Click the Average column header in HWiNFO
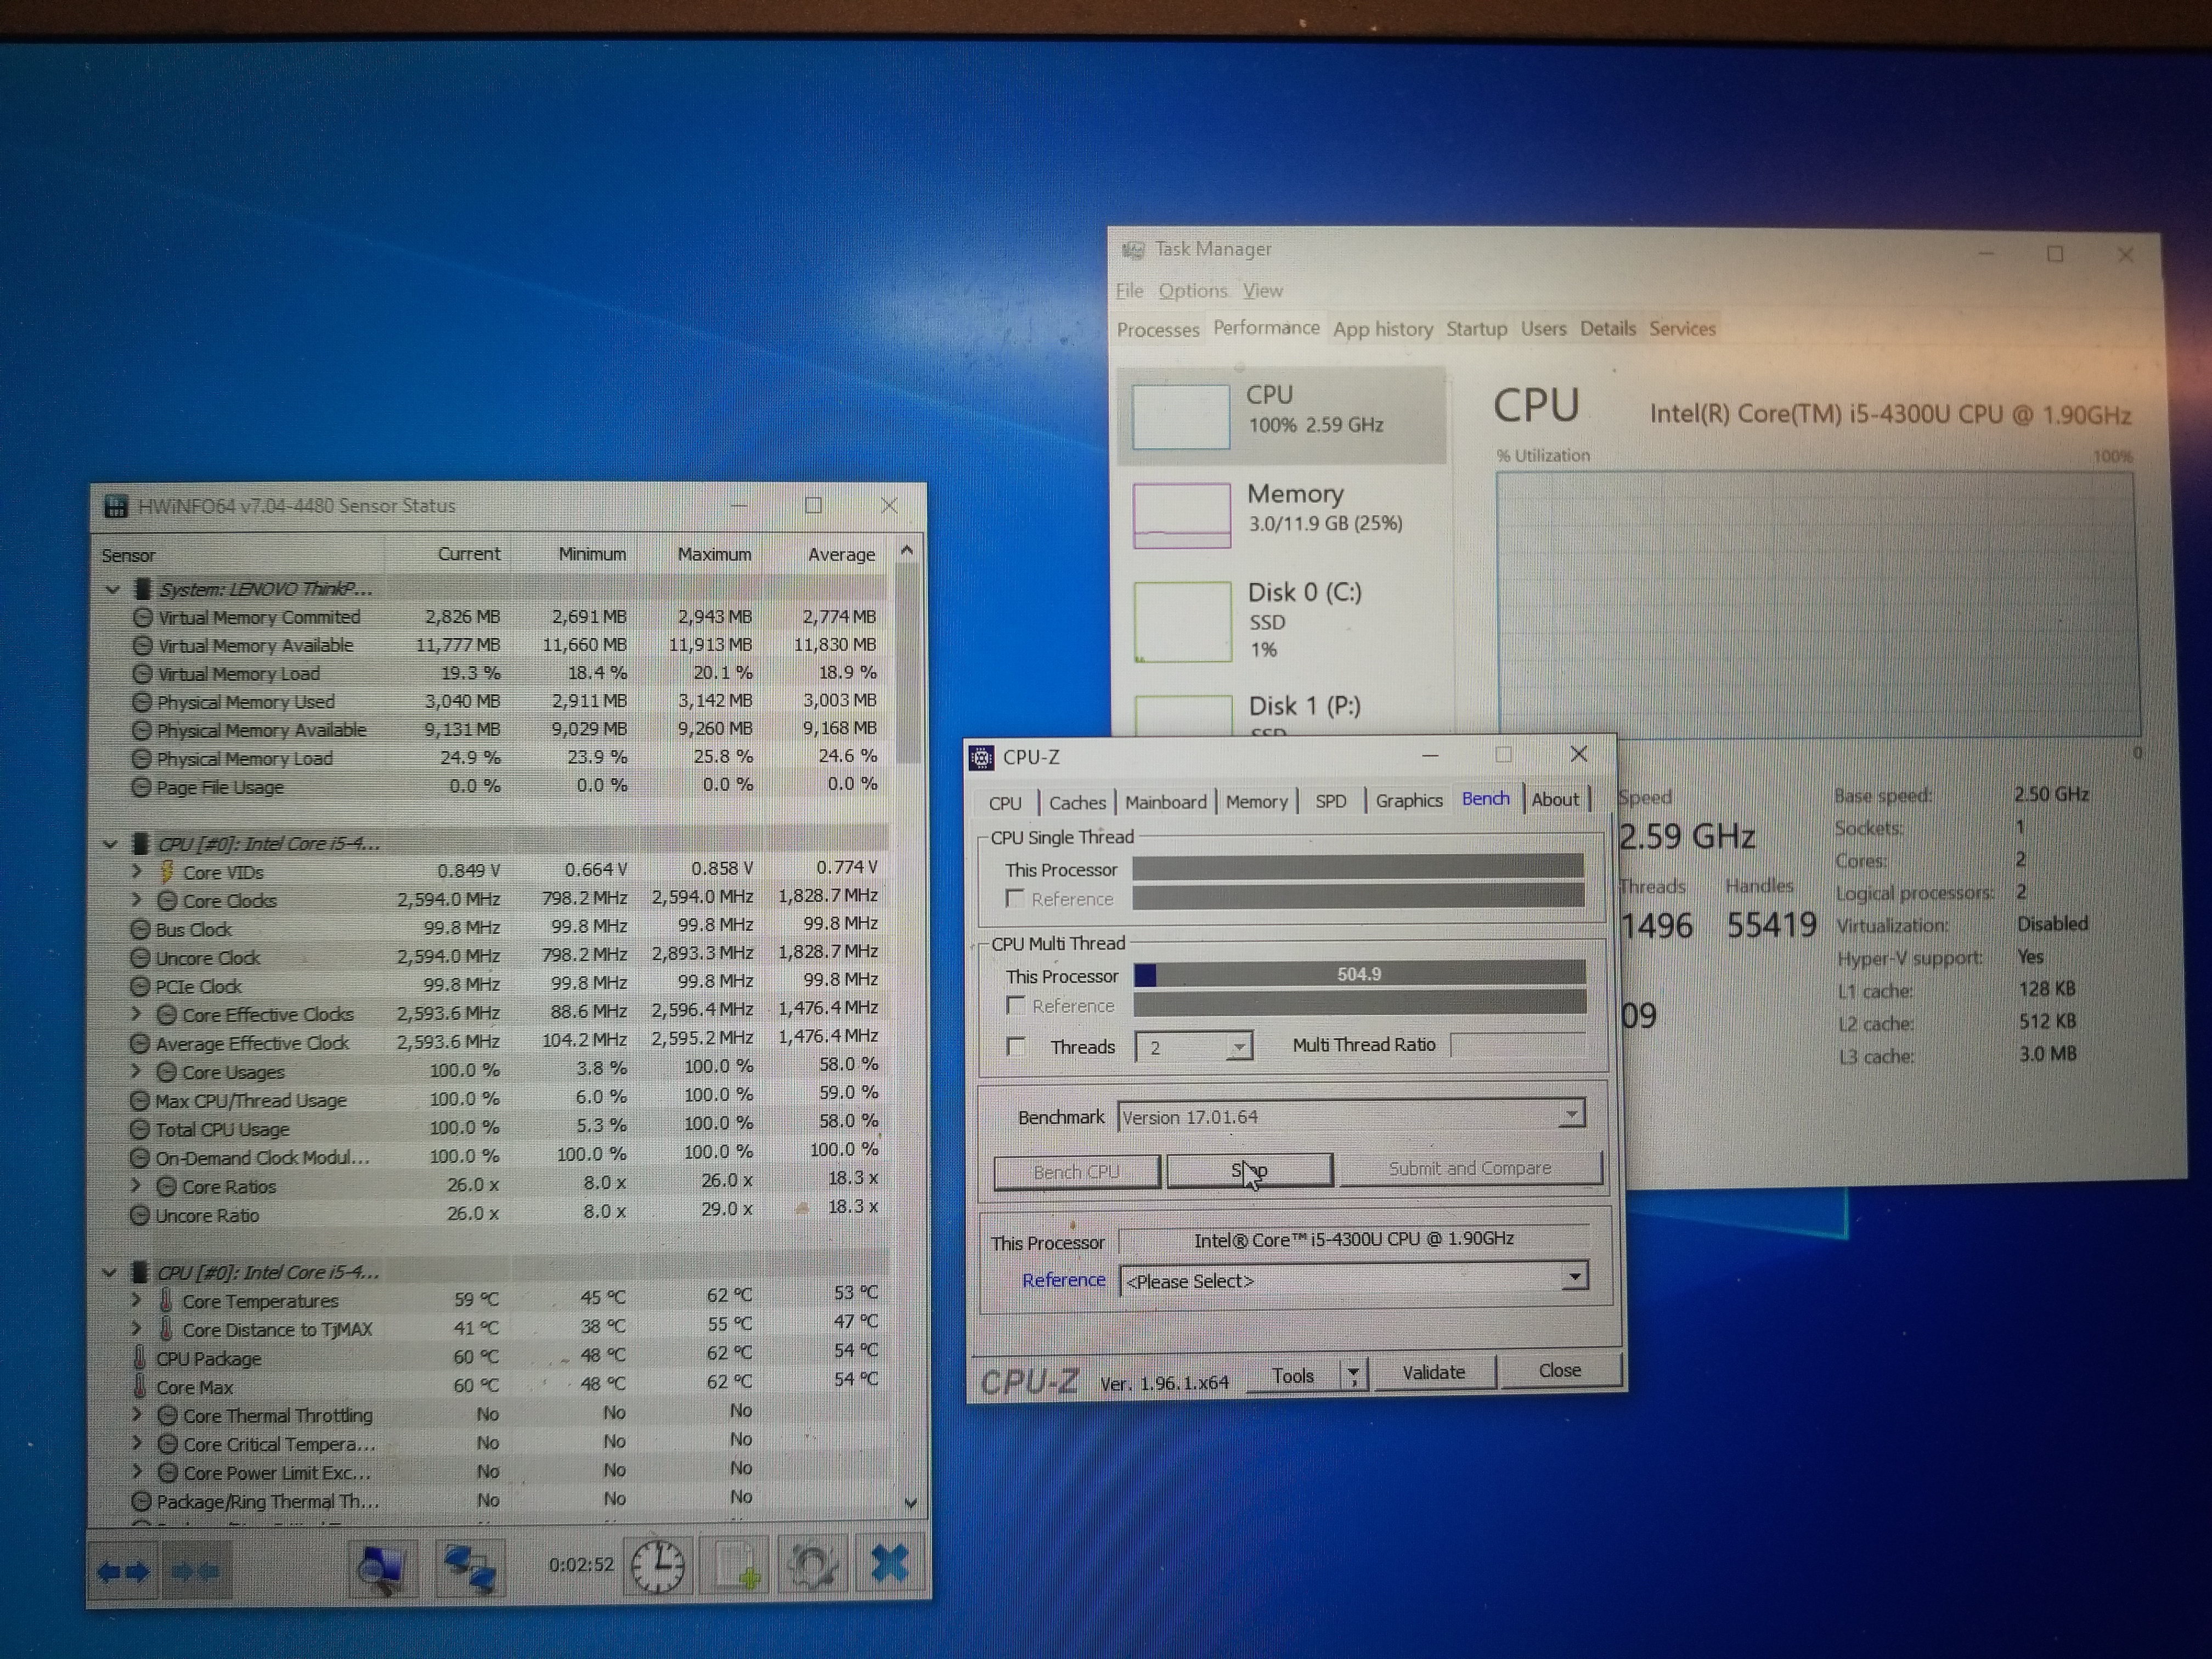The image size is (2212, 1659). [x=841, y=555]
